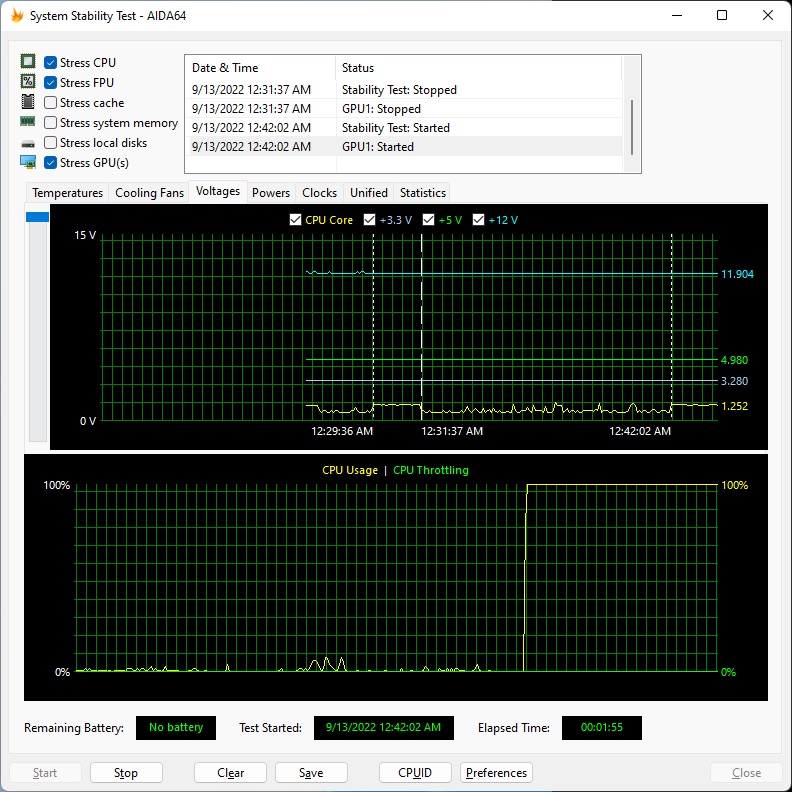Select the 'Stability Test: Stopped' log row
Image resolution: width=792 pixels, height=792 pixels.
[404, 90]
